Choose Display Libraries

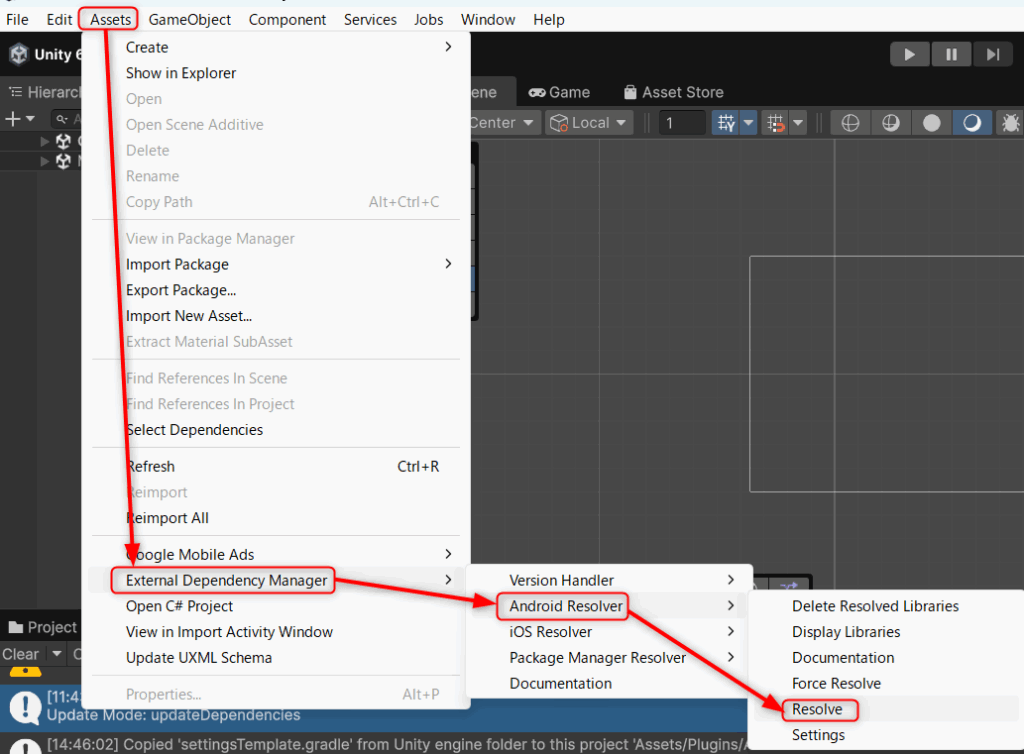point(886,632)
